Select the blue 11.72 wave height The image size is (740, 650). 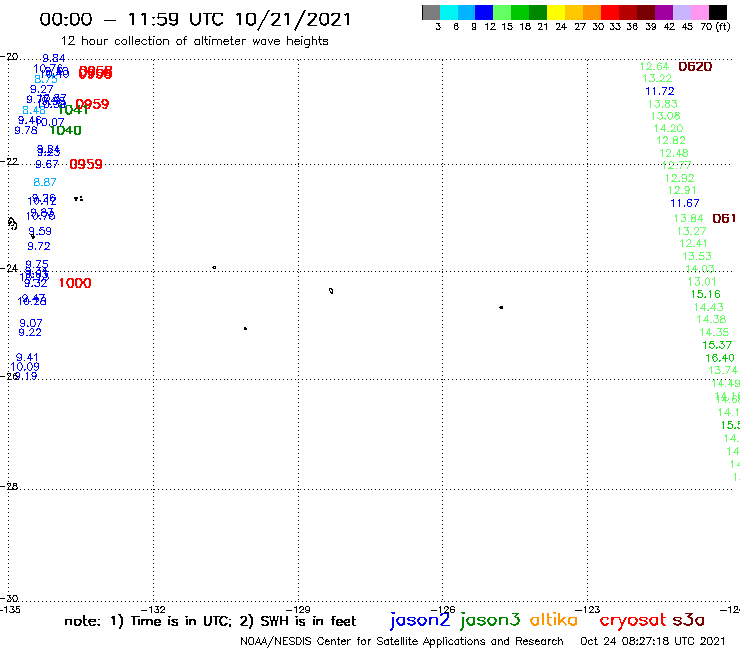660,91
